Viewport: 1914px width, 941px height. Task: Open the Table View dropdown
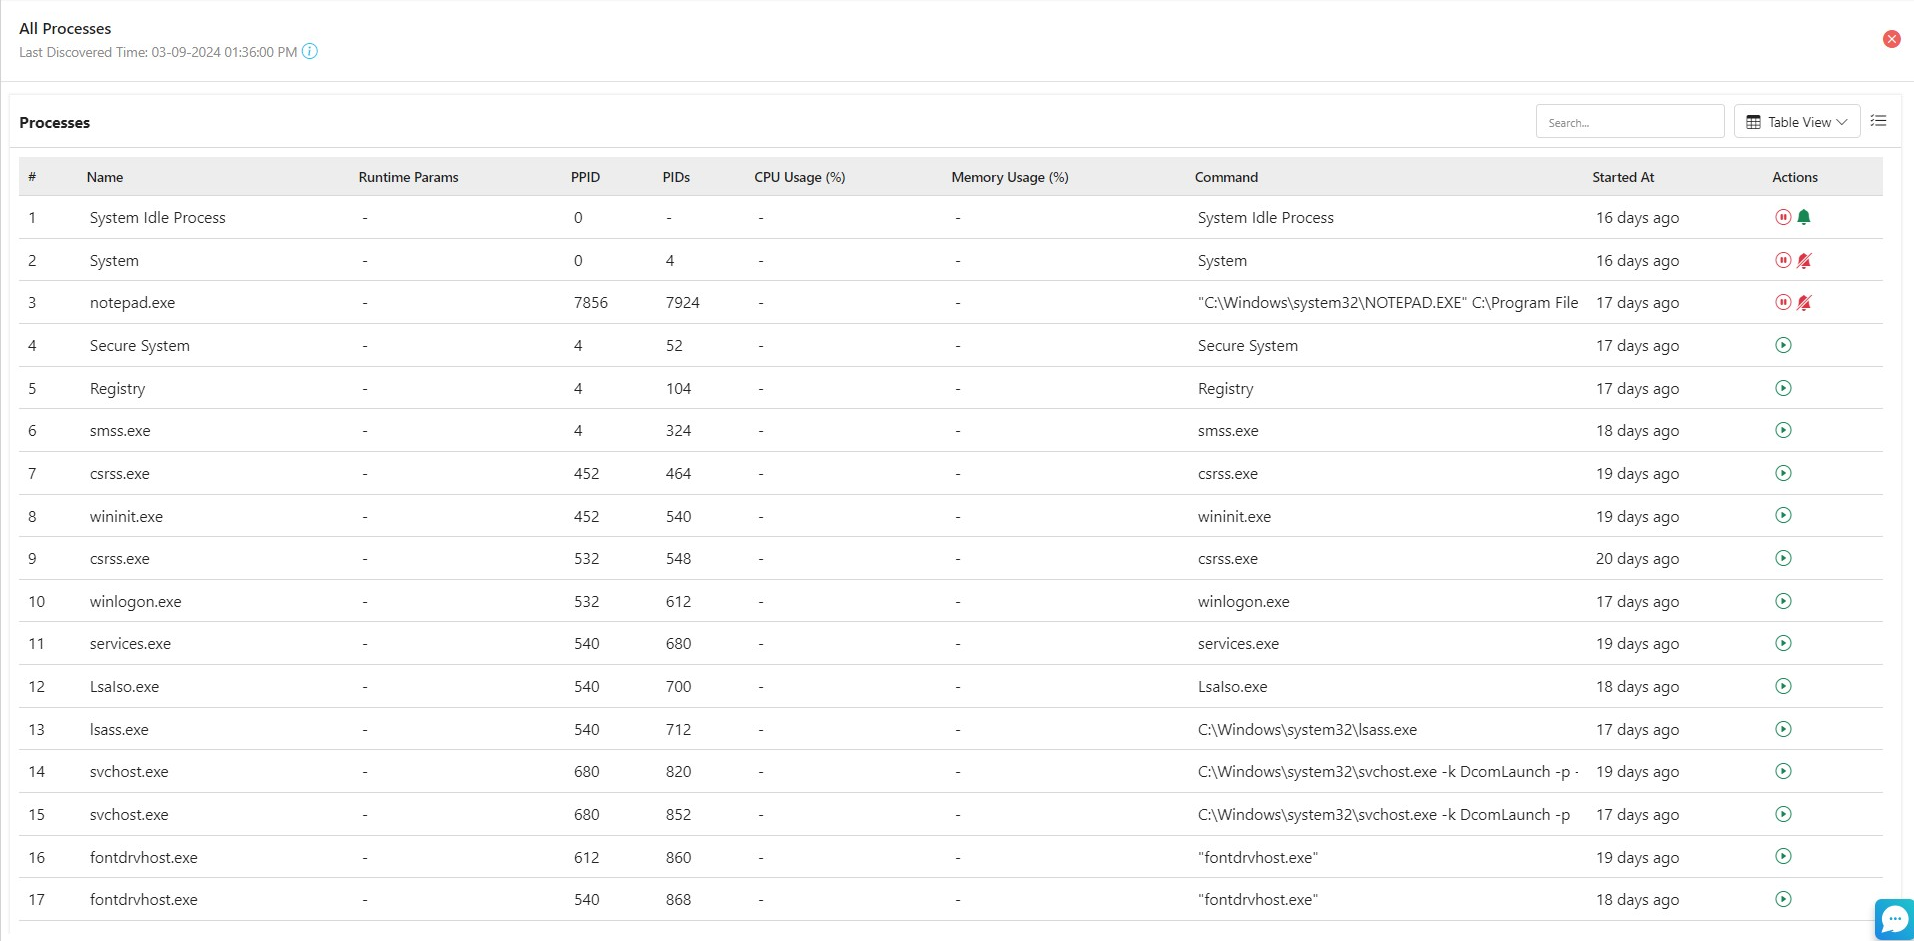click(x=1796, y=122)
